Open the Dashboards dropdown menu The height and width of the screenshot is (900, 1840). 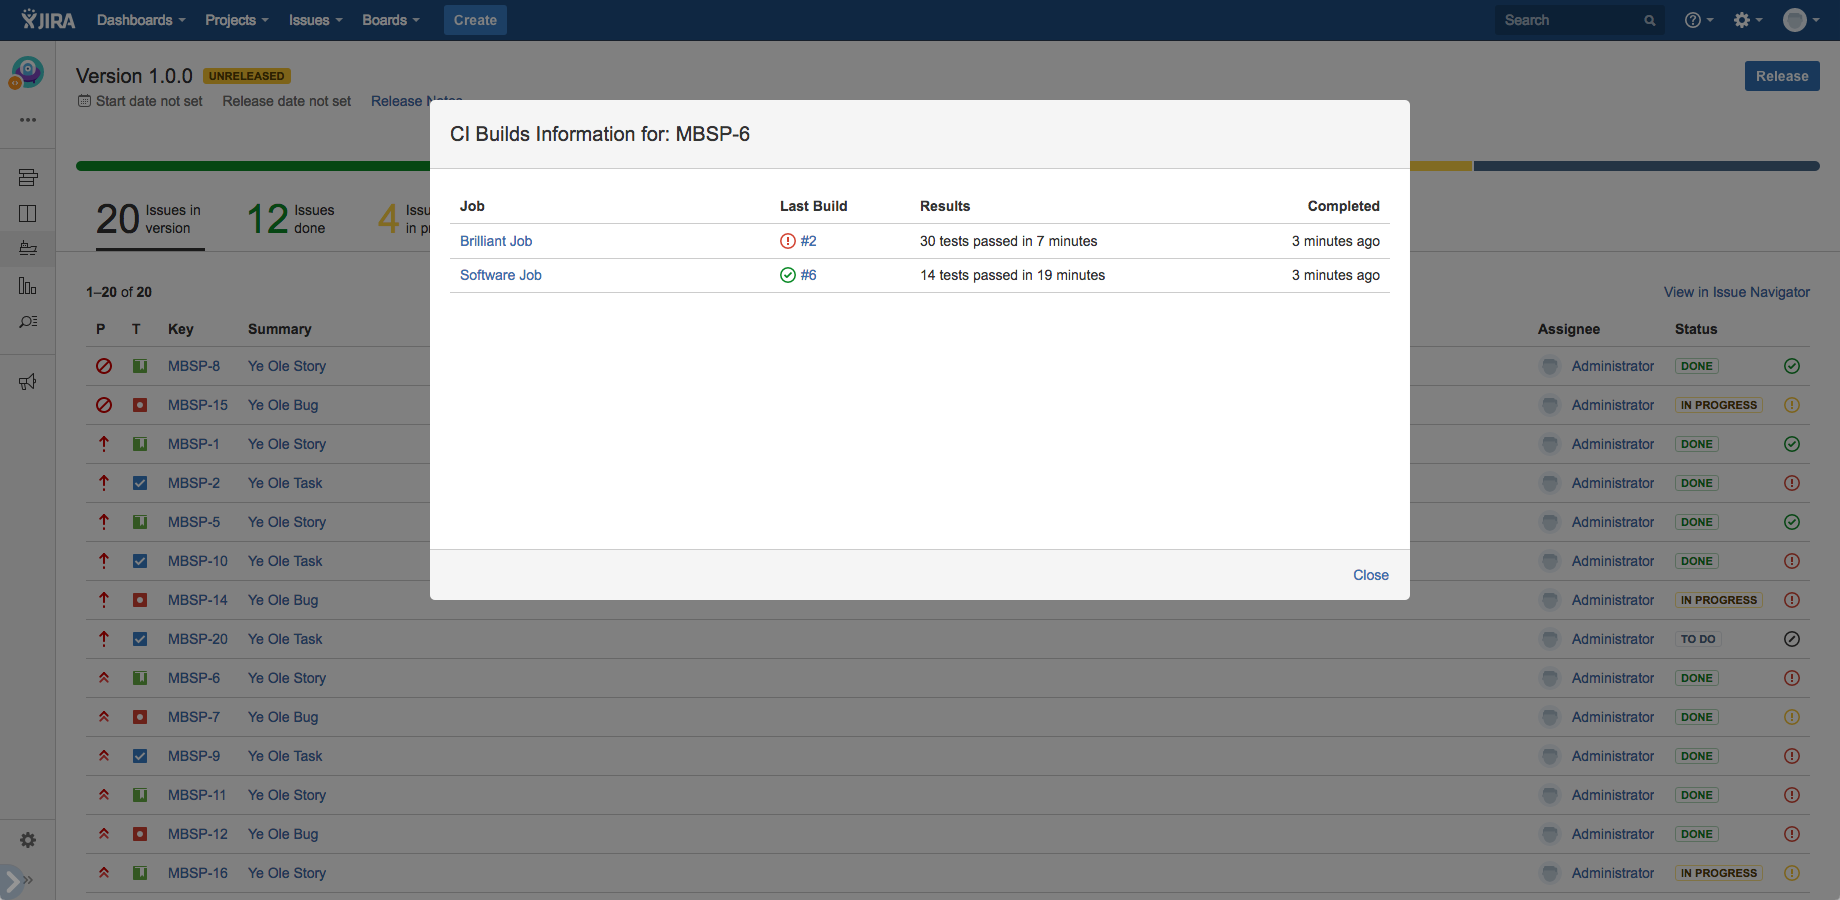tap(141, 20)
